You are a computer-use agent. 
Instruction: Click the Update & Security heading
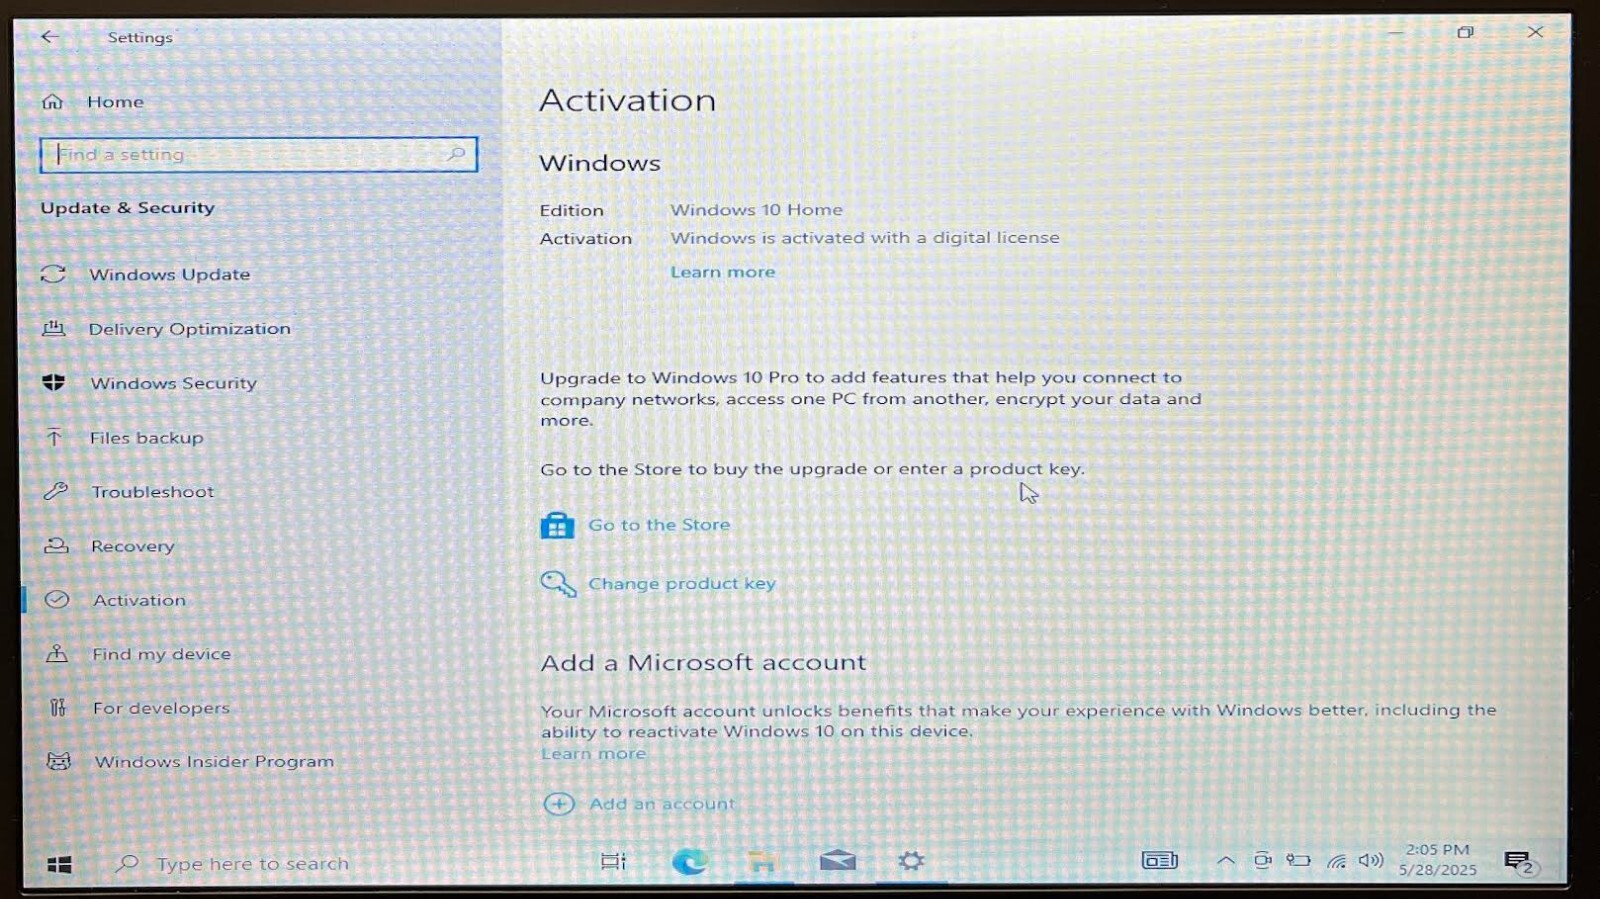coord(127,208)
